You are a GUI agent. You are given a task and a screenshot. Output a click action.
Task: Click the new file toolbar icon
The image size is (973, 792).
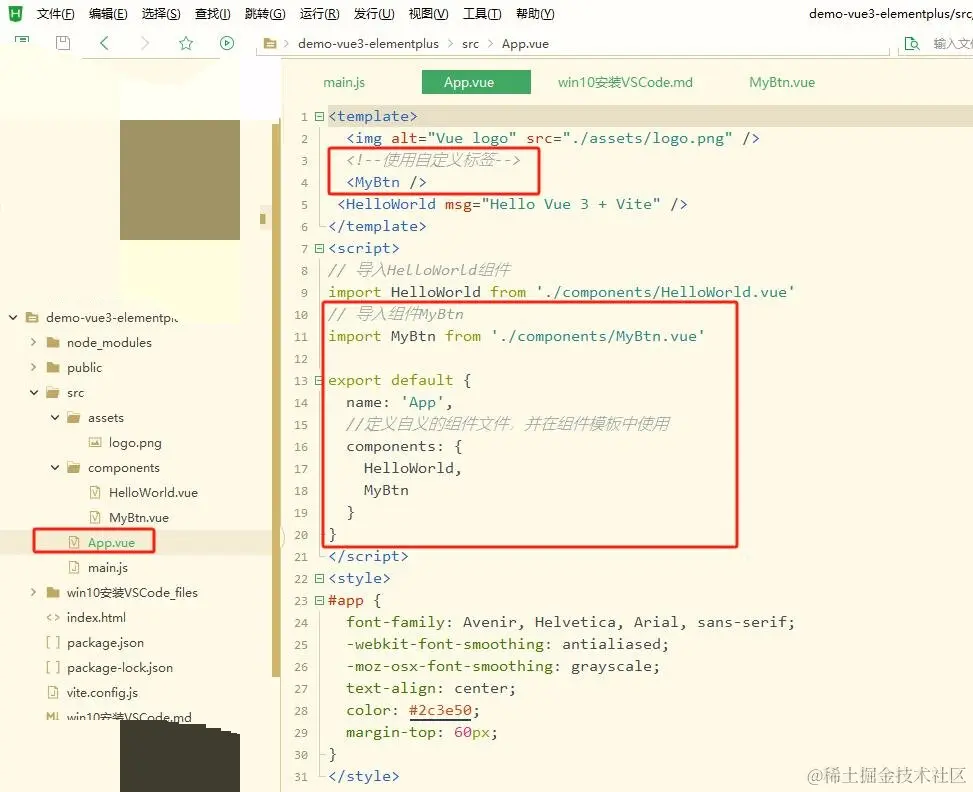click(22, 42)
